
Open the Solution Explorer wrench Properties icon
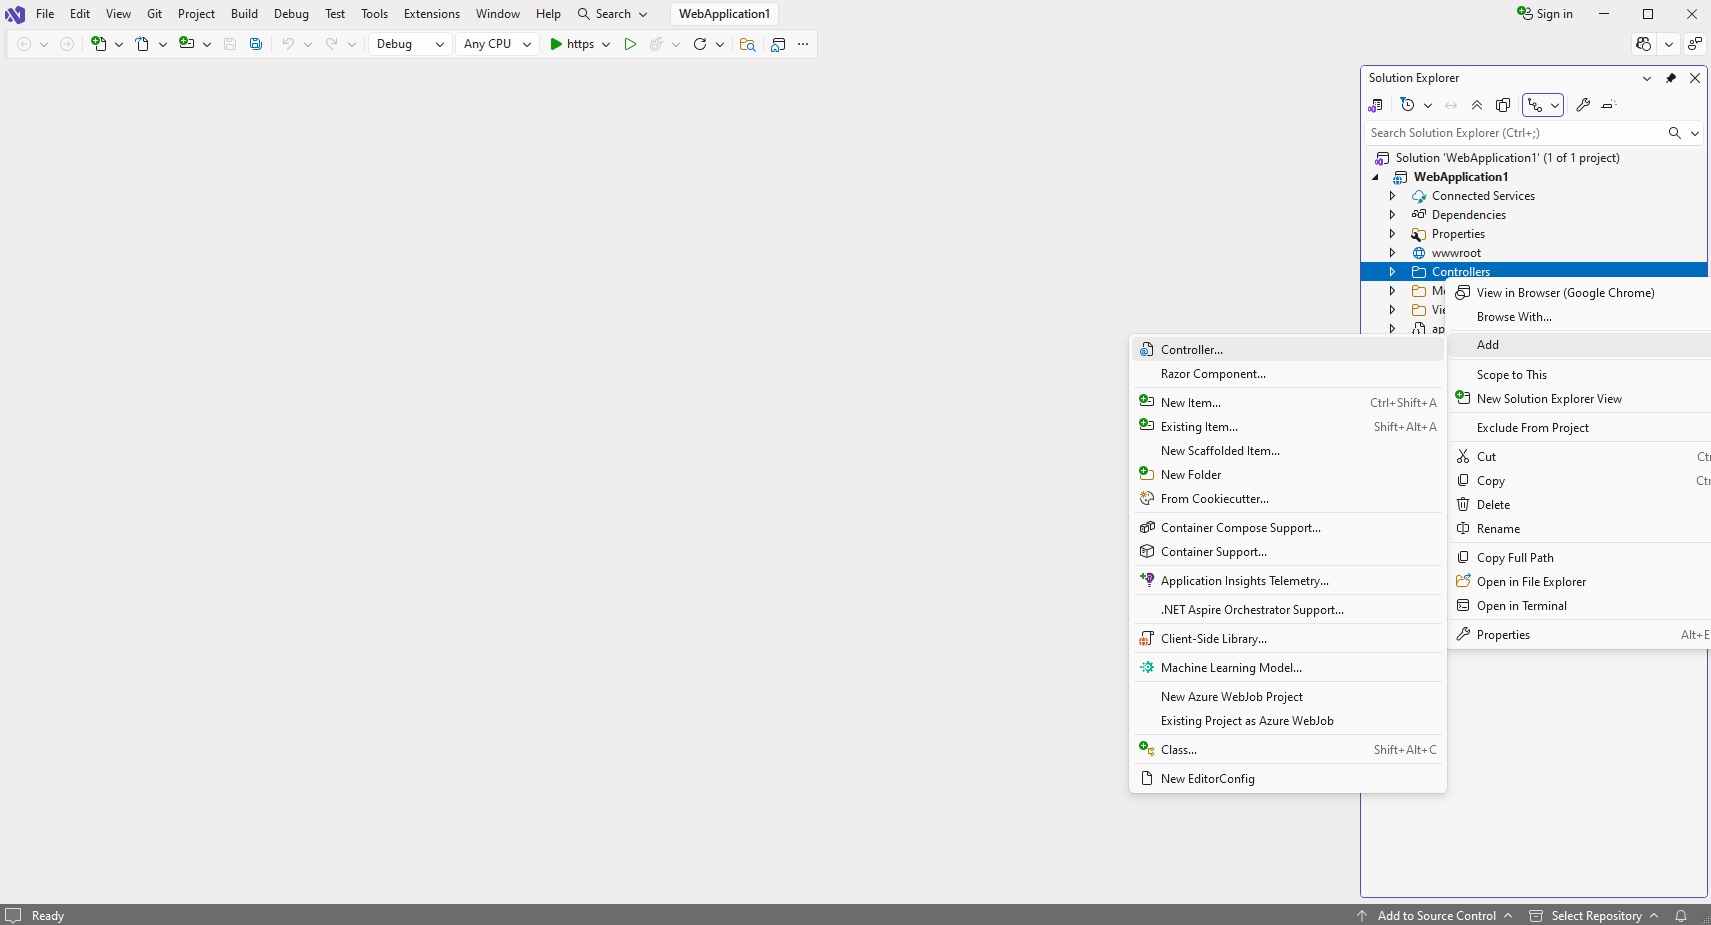pyautogui.click(x=1583, y=105)
